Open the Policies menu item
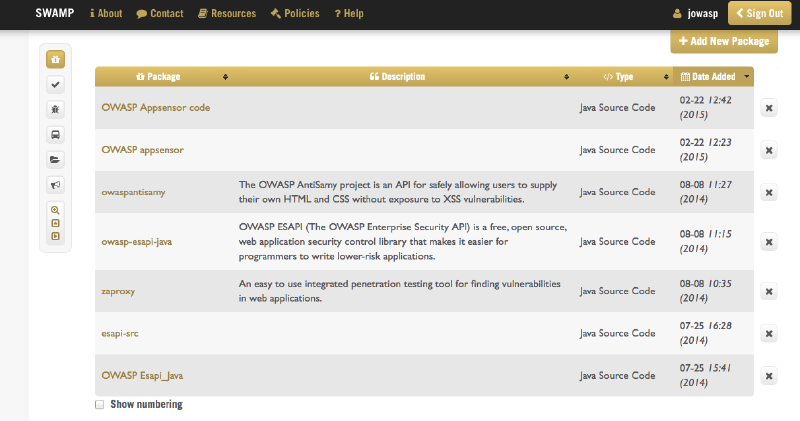This screenshot has height=421, width=800. click(x=295, y=14)
